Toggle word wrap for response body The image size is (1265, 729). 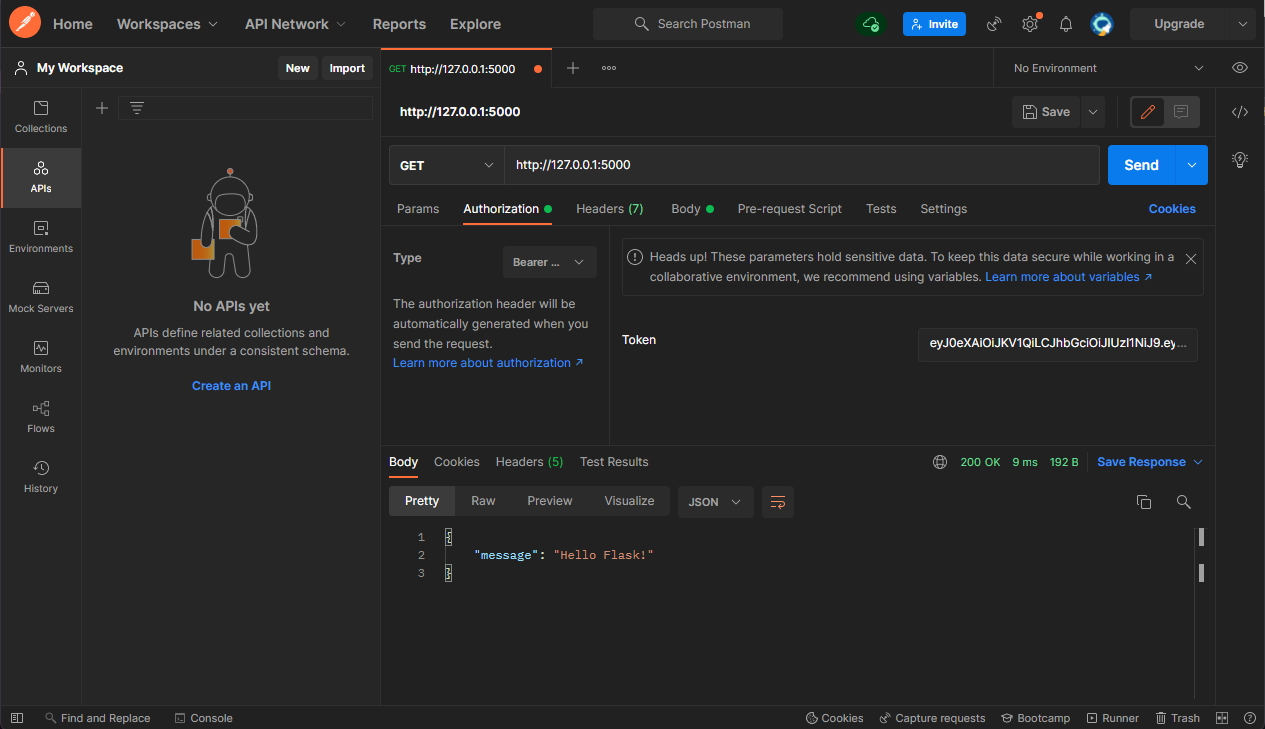click(778, 502)
